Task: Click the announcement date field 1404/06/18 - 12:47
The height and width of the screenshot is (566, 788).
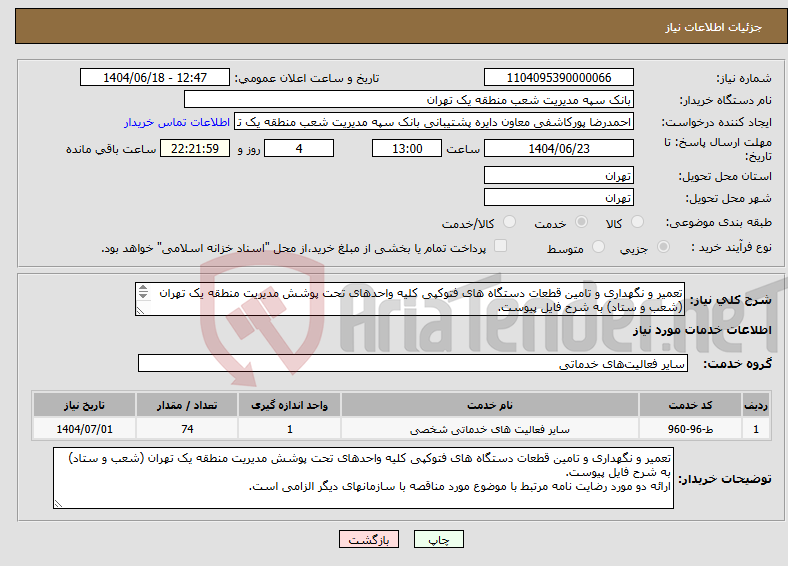Action: 155,77
